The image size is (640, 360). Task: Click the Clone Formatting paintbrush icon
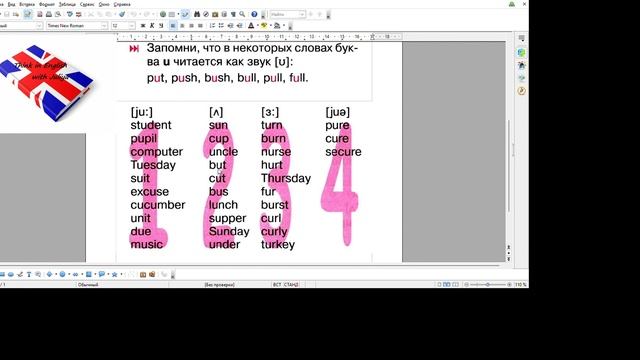122,14
